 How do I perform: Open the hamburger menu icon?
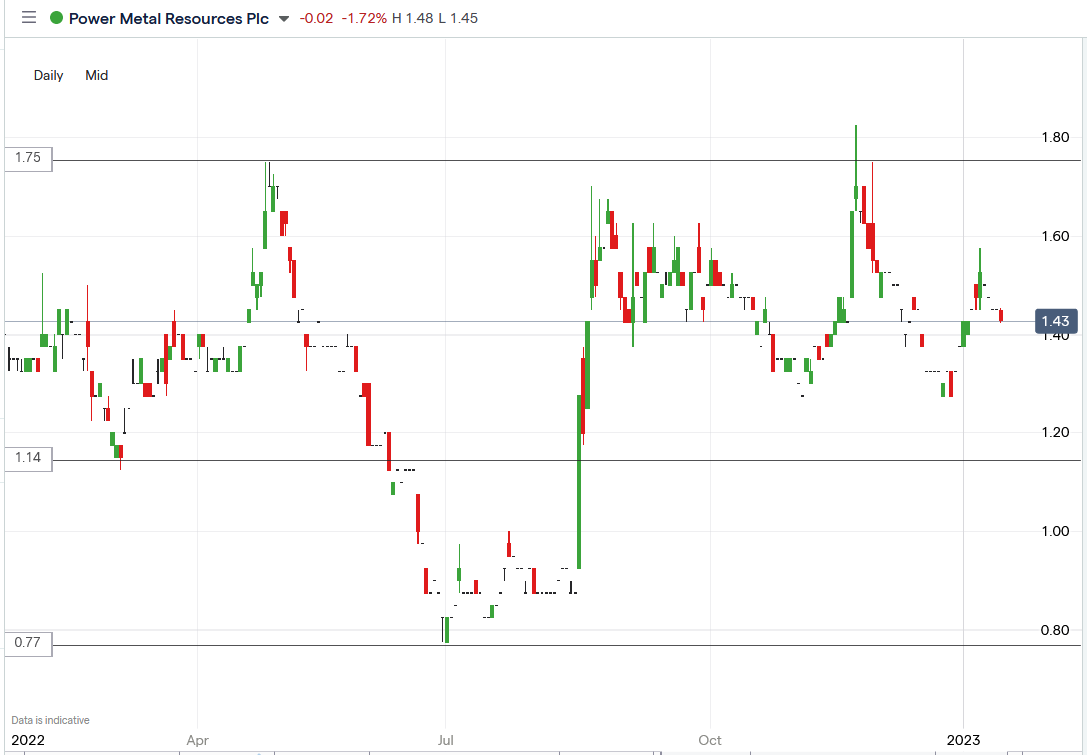[28, 17]
